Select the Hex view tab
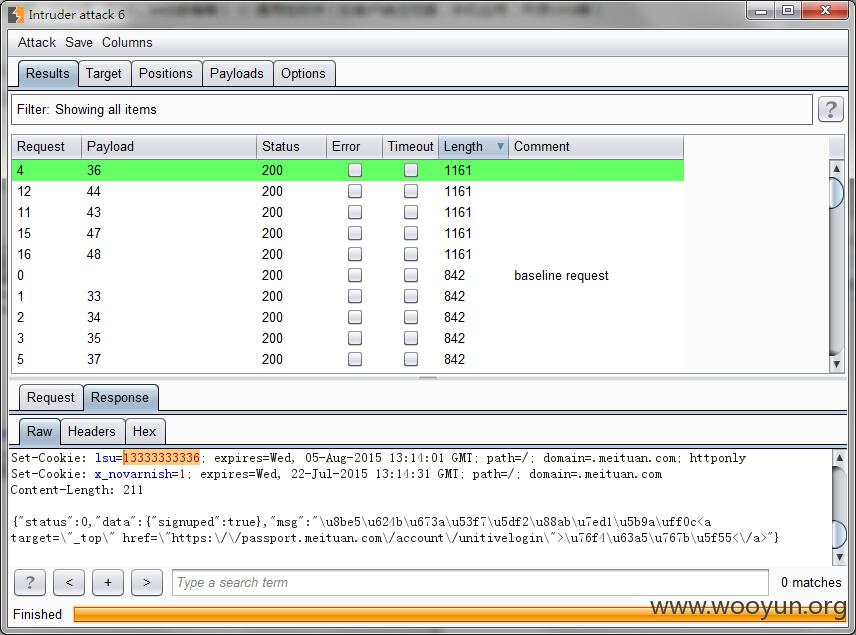The height and width of the screenshot is (635, 856). [x=145, y=431]
